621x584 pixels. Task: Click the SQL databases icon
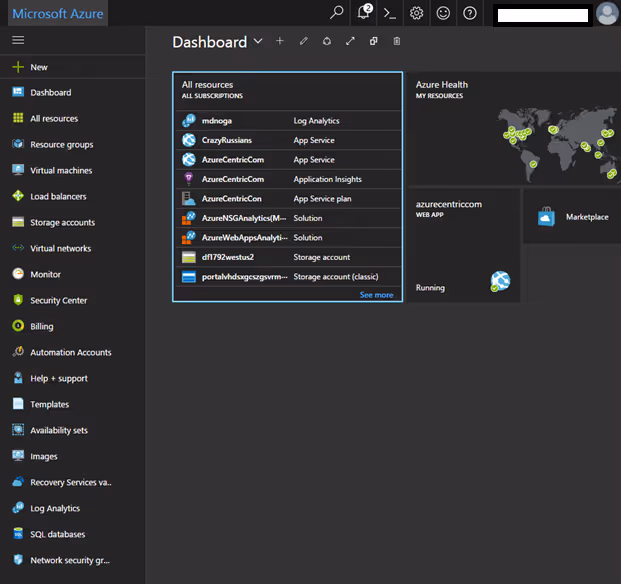click(x=18, y=533)
